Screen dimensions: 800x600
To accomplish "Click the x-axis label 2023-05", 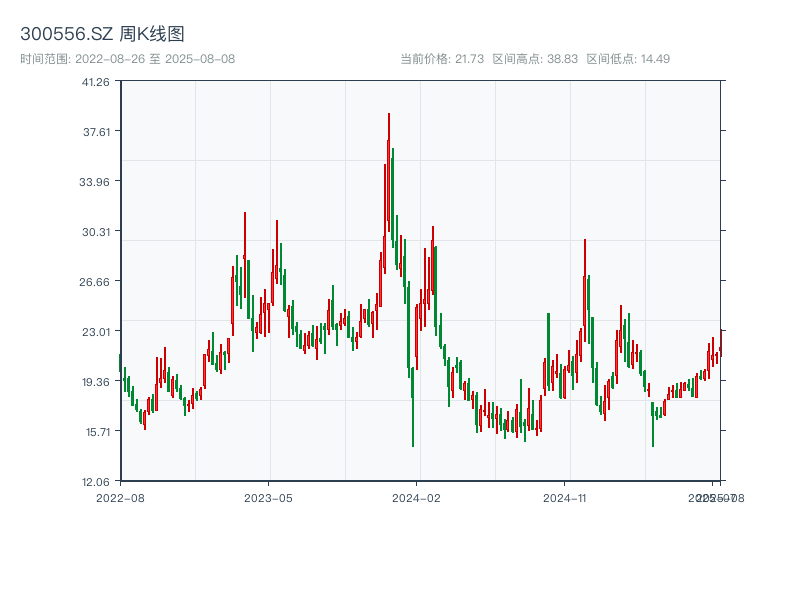I will [268, 498].
